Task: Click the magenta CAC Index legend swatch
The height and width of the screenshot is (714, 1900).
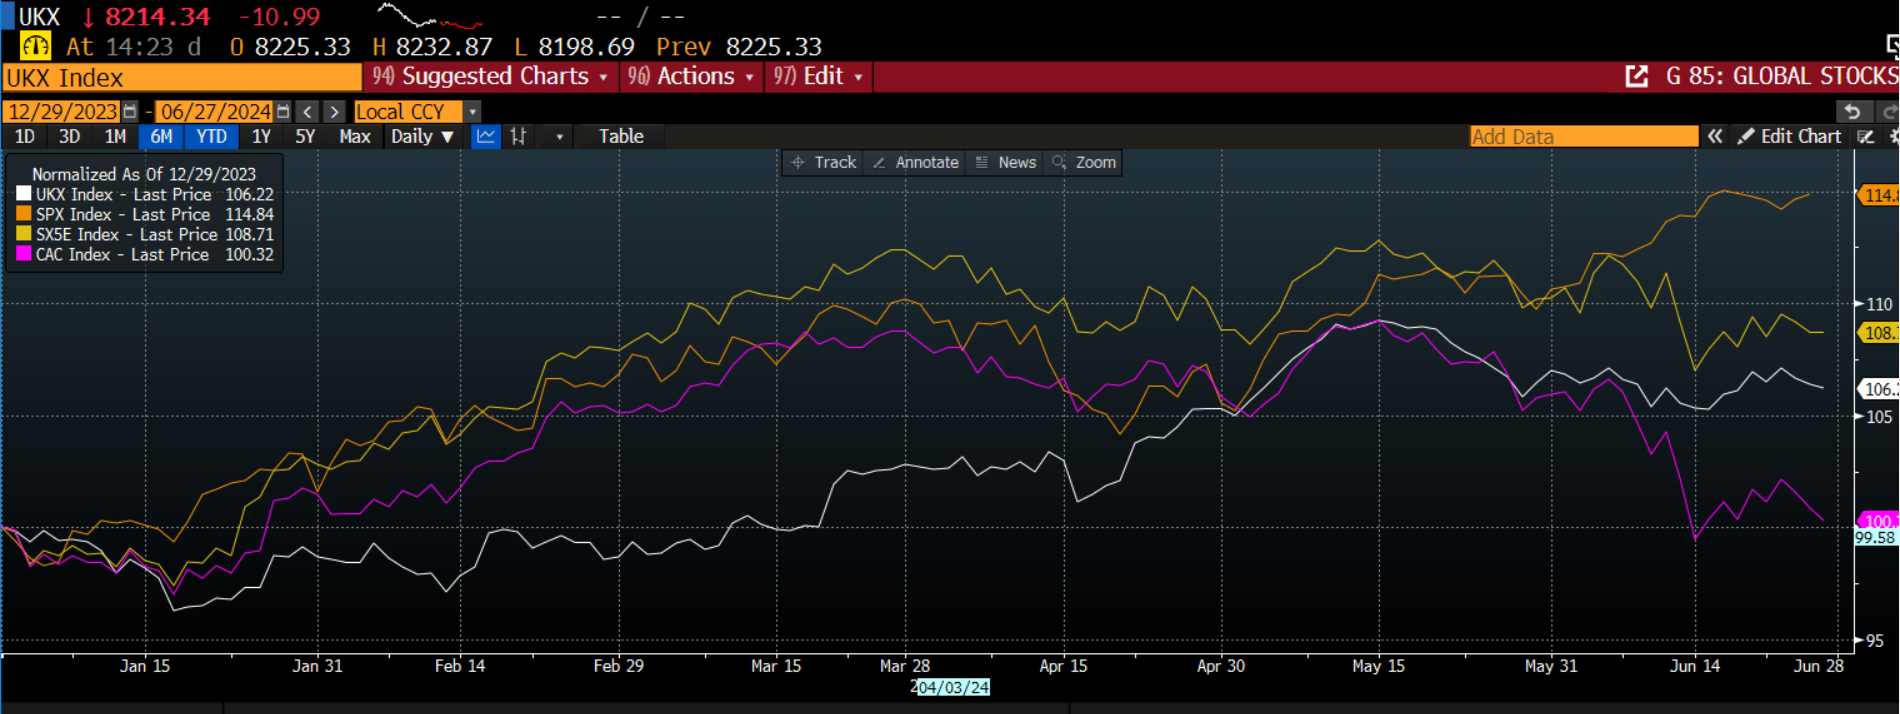Action: coord(24,254)
